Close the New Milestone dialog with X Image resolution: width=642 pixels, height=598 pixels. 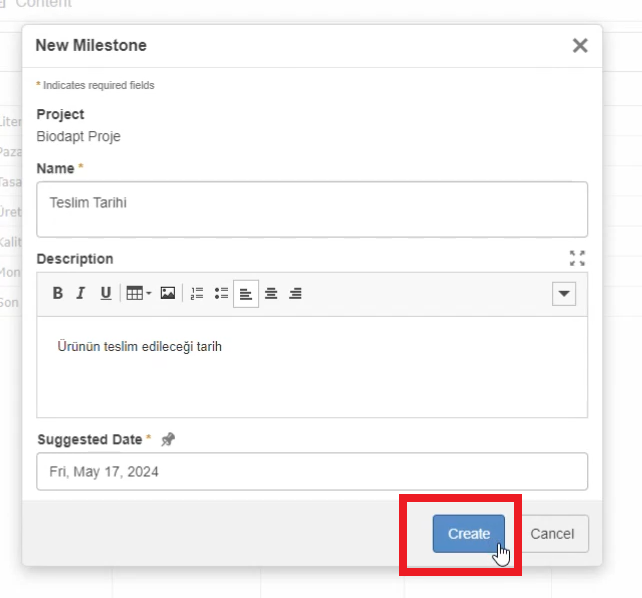click(579, 45)
